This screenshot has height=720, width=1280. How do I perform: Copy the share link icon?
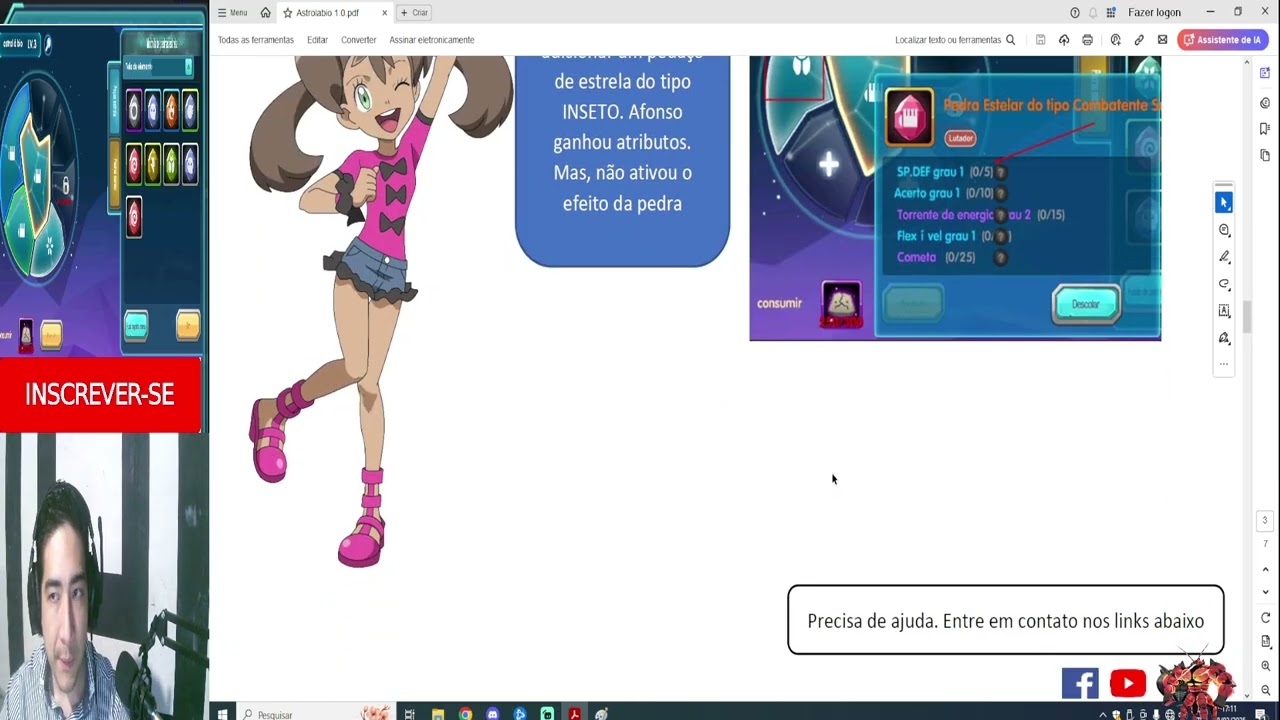pos(1139,40)
